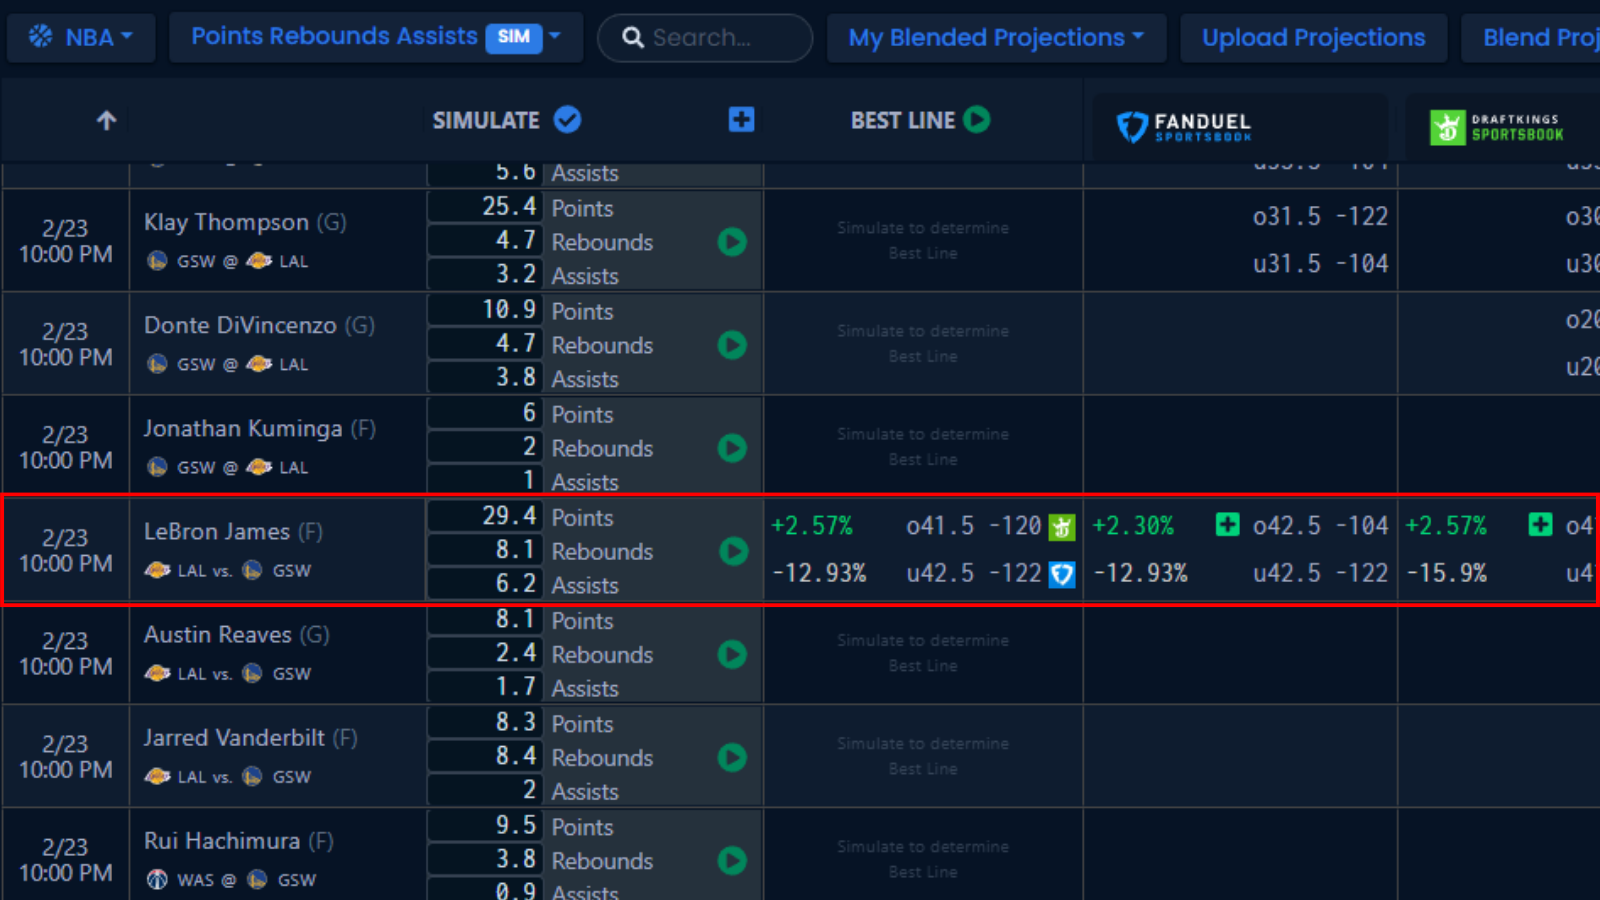Add LeBron DraftKings over bet plus icon
1600x900 pixels.
click(x=1540, y=525)
